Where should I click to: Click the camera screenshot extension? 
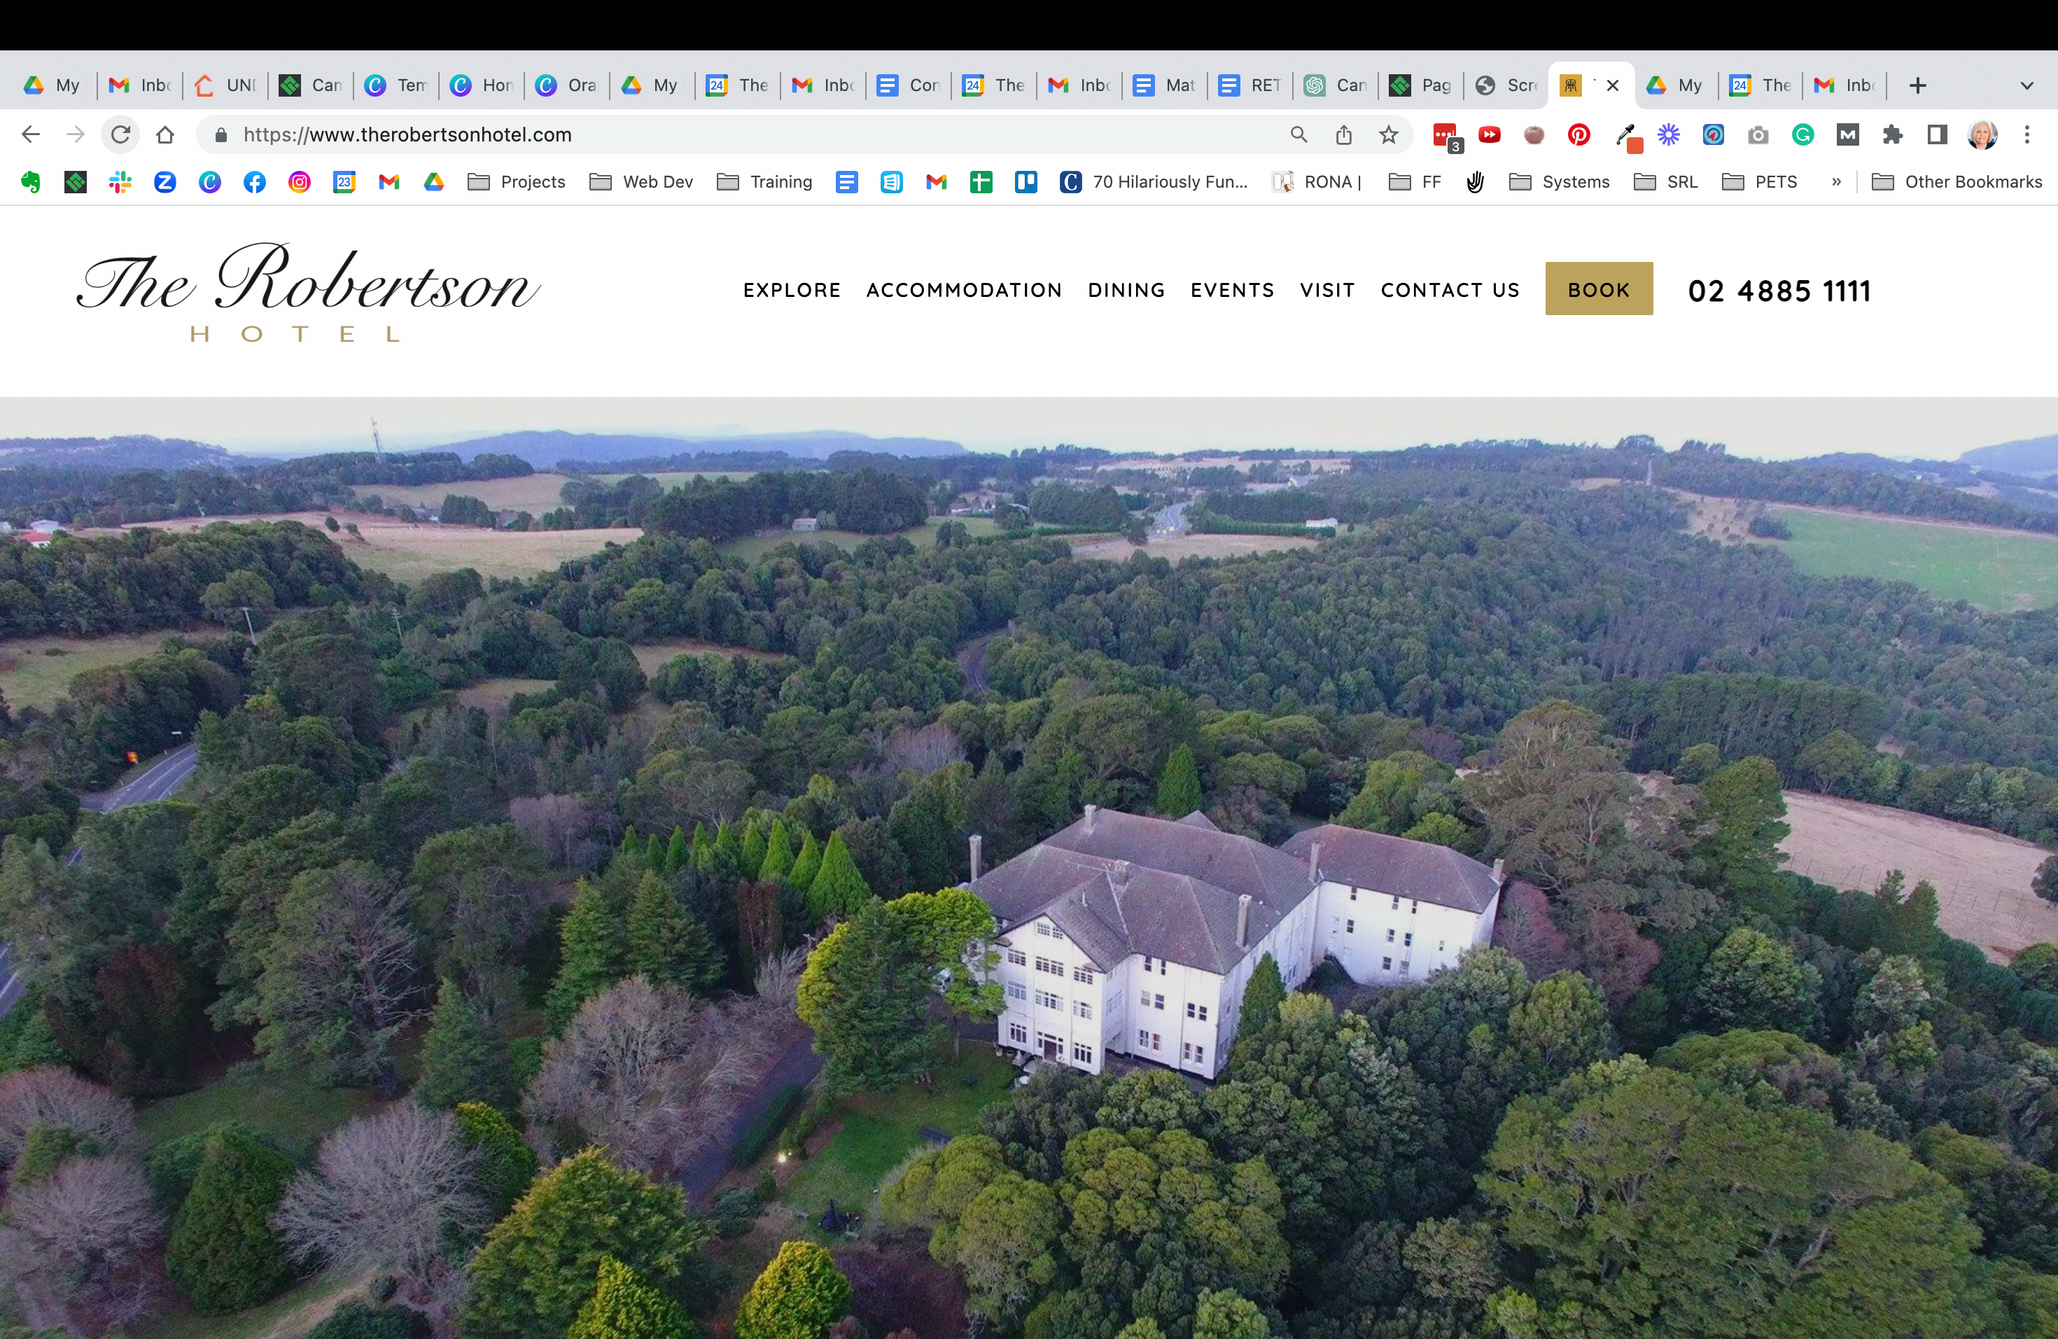point(1758,134)
